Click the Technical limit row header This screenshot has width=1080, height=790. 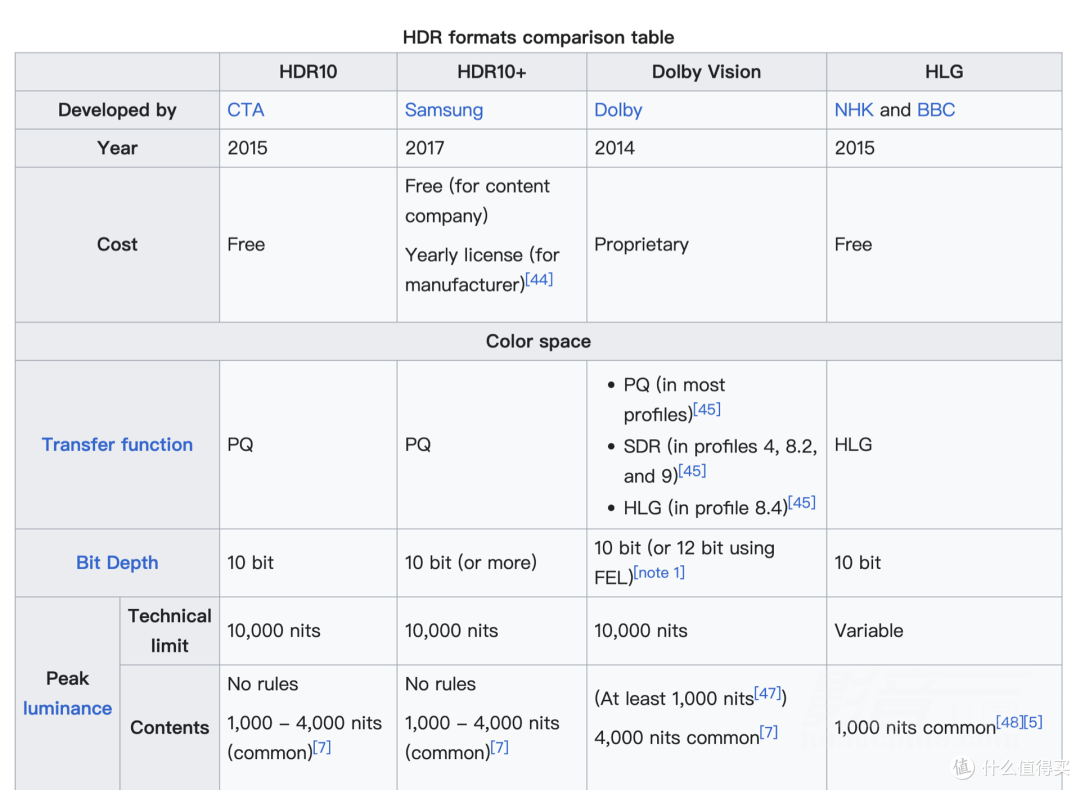point(169,631)
